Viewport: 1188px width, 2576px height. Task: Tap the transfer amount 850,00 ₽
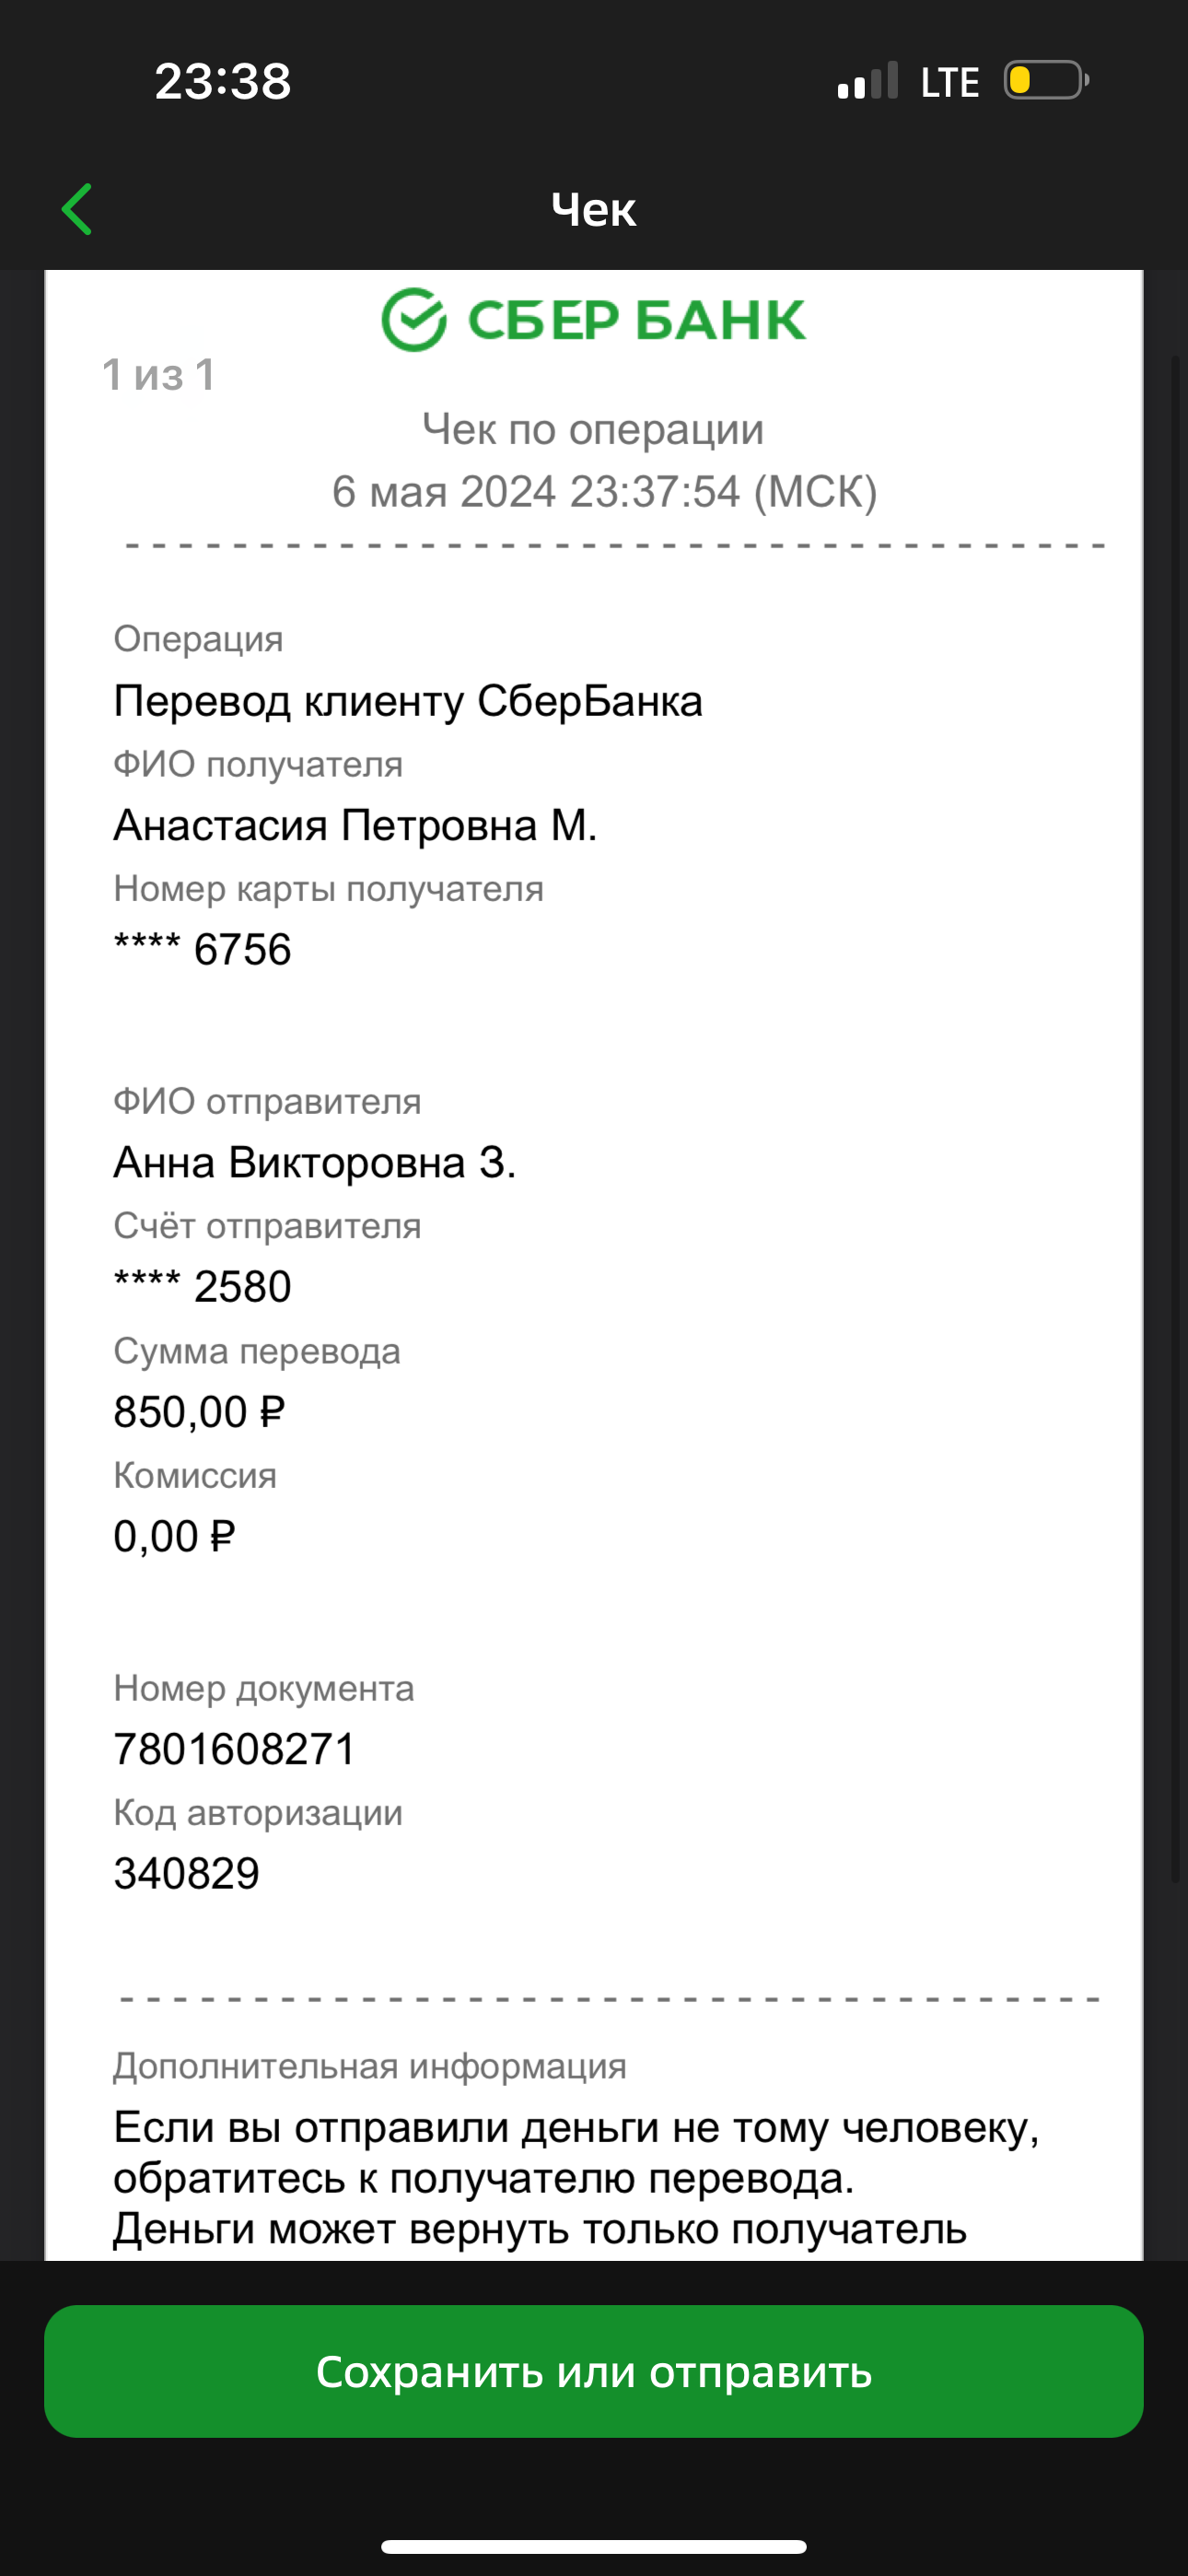pos(199,1412)
